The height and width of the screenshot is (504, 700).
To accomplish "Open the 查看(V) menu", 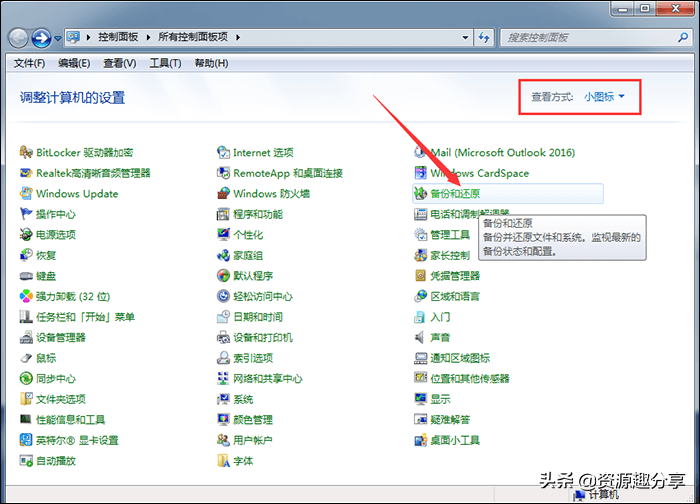I will pyautogui.click(x=120, y=63).
